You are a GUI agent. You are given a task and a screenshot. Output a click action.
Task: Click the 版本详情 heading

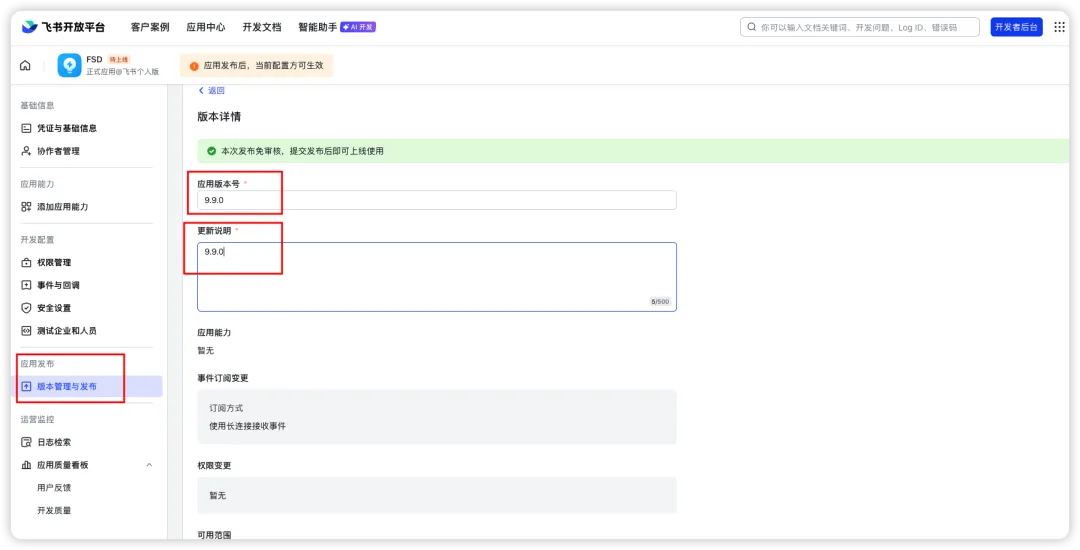coord(219,116)
